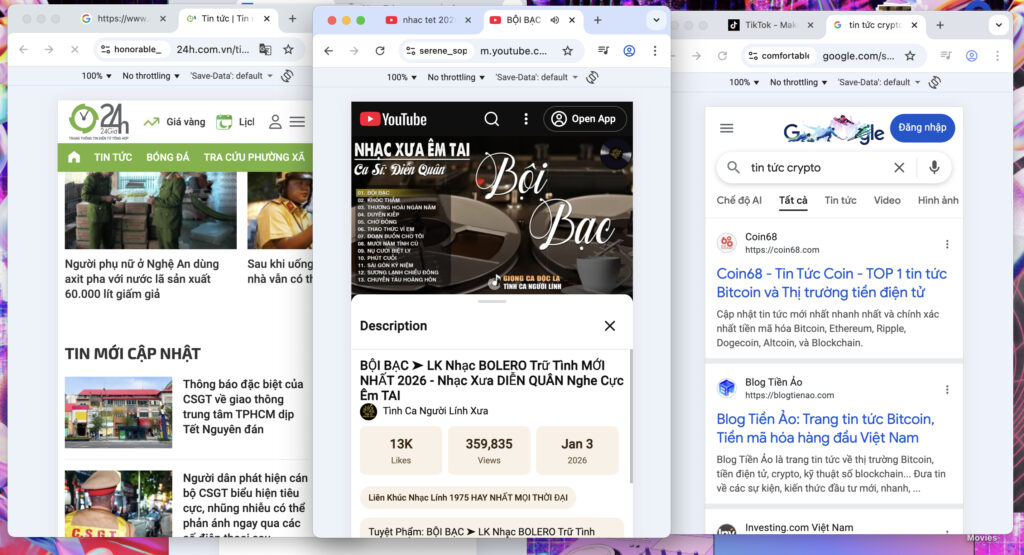
Task: Rotate device orientation in YouTube window
Action: coord(592,77)
